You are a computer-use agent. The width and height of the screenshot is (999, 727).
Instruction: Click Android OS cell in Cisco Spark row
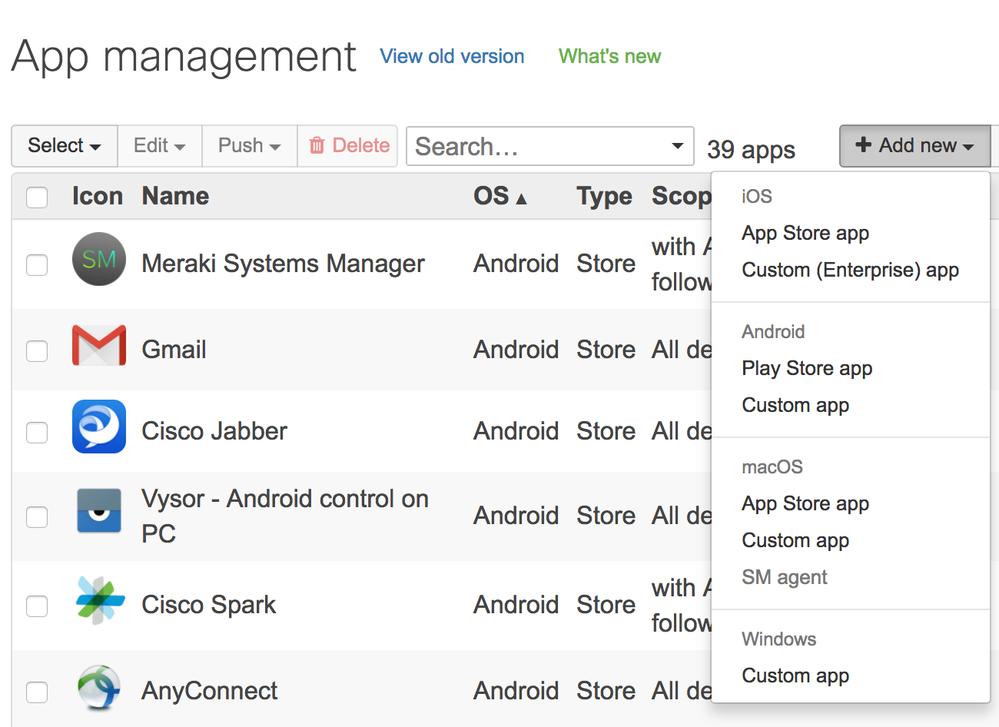pos(516,605)
